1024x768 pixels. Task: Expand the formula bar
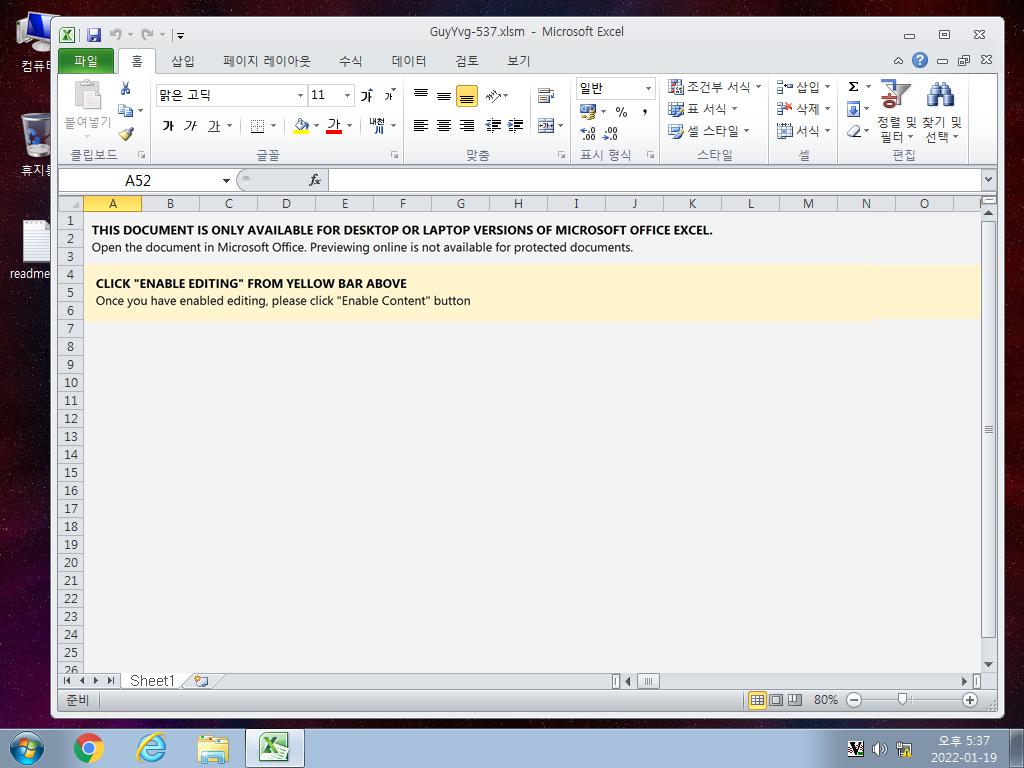[x=988, y=179]
